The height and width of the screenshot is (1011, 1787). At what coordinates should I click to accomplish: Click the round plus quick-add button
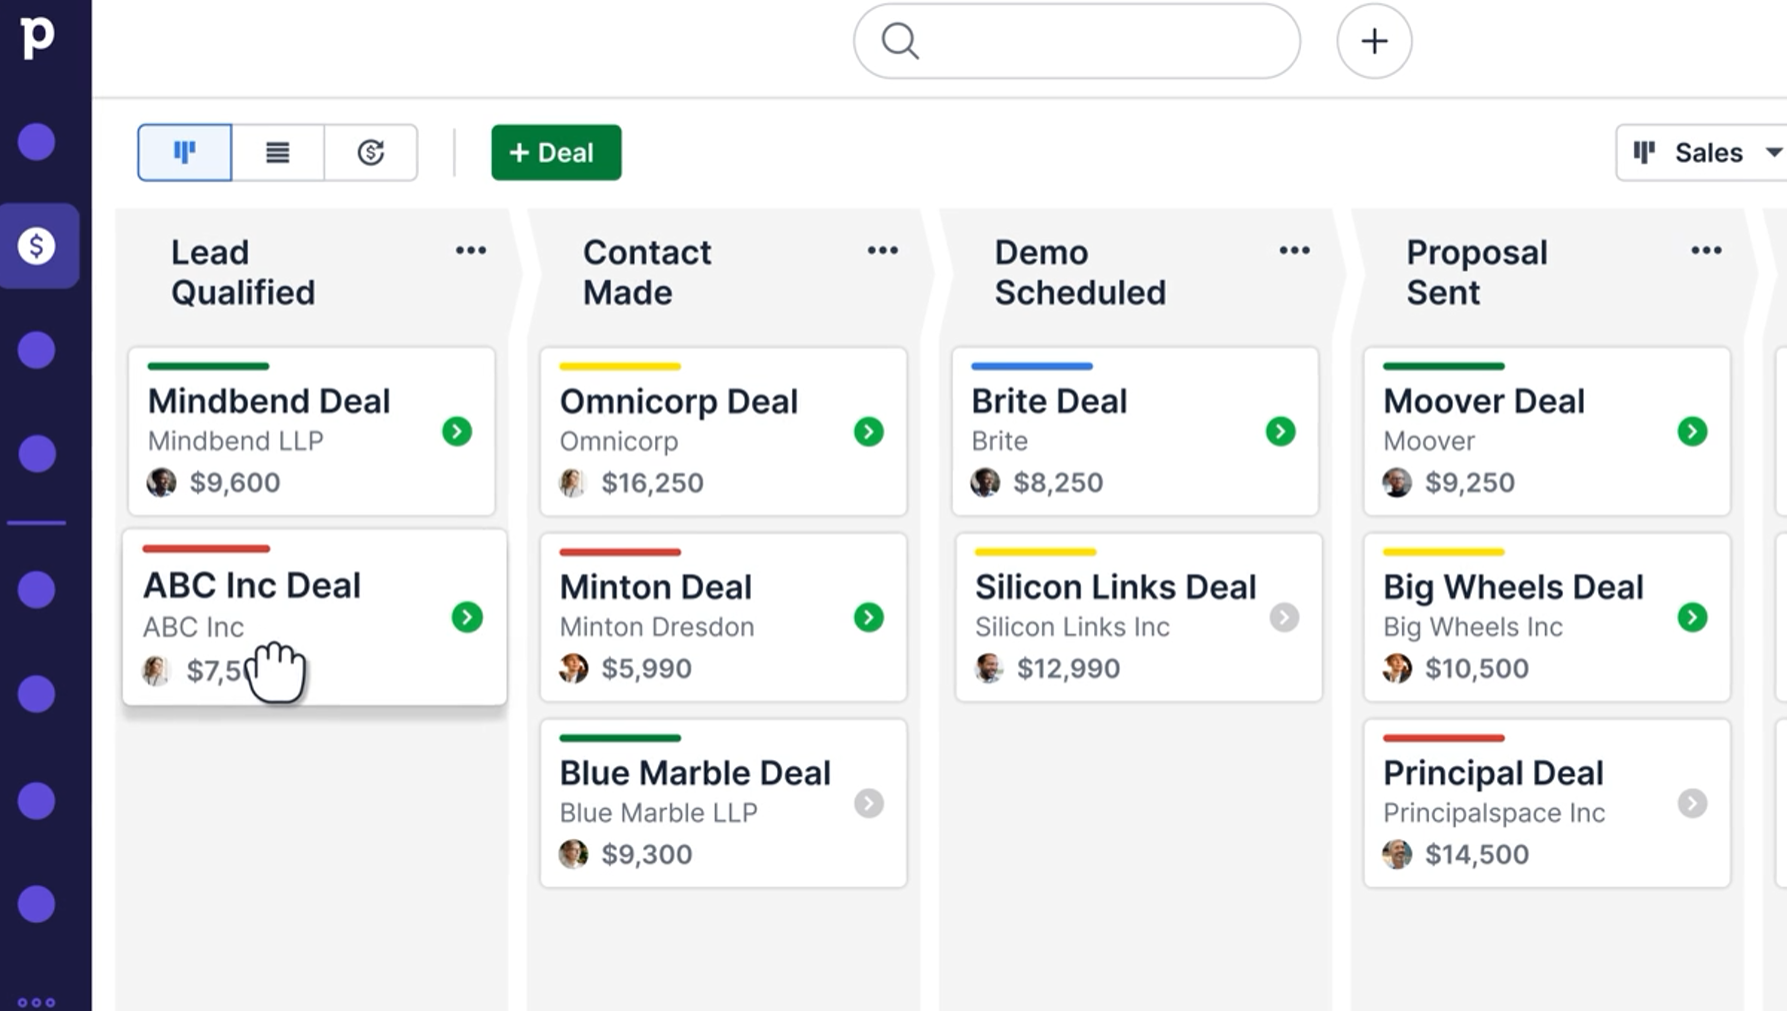(x=1374, y=41)
